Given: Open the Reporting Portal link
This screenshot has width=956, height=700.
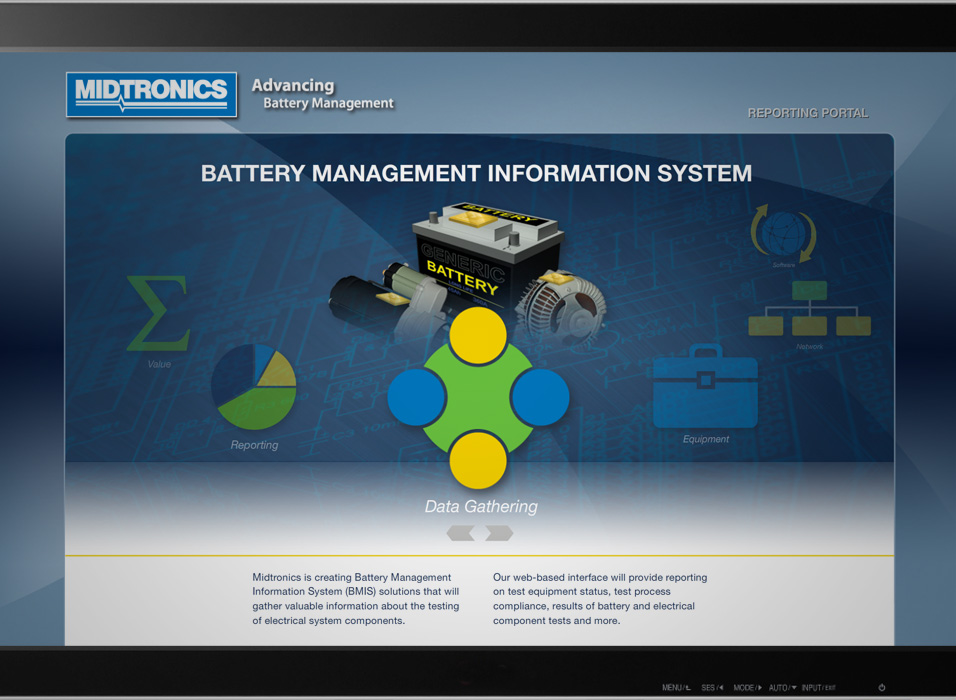Looking at the screenshot, I should [808, 113].
